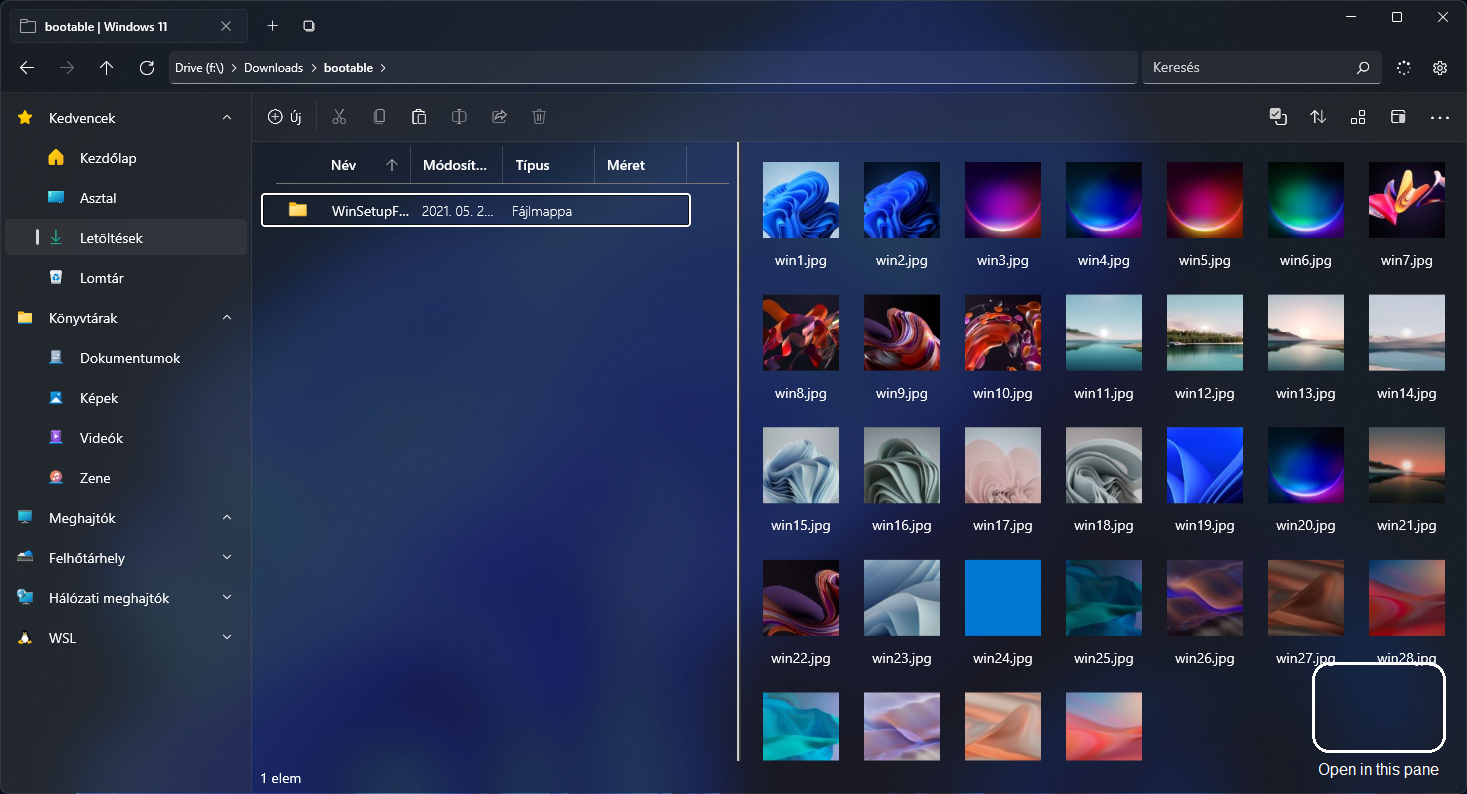Select the win26.jpg thumbnail
The image size is (1467, 794).
[1205, 598]
